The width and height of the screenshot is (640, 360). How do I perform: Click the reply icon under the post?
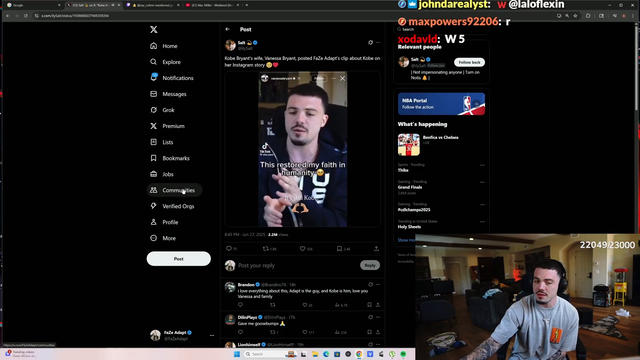click(229, 248)
